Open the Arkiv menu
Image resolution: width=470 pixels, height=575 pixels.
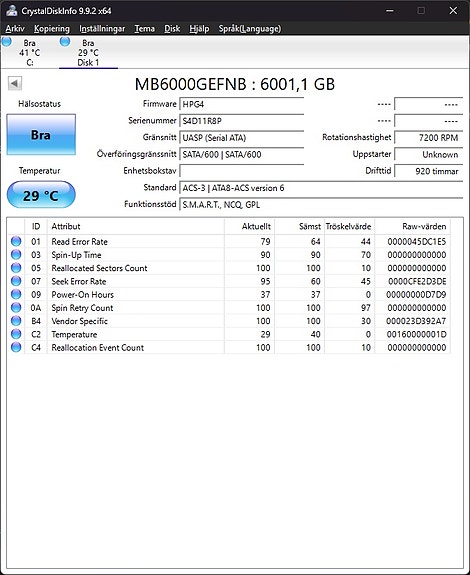coord(15,29)
